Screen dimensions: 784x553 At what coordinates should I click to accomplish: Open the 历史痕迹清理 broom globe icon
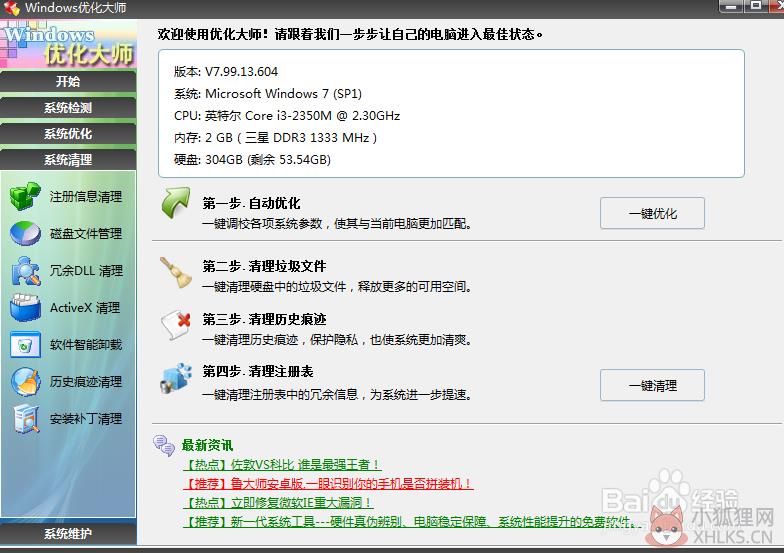click(26, 382)
